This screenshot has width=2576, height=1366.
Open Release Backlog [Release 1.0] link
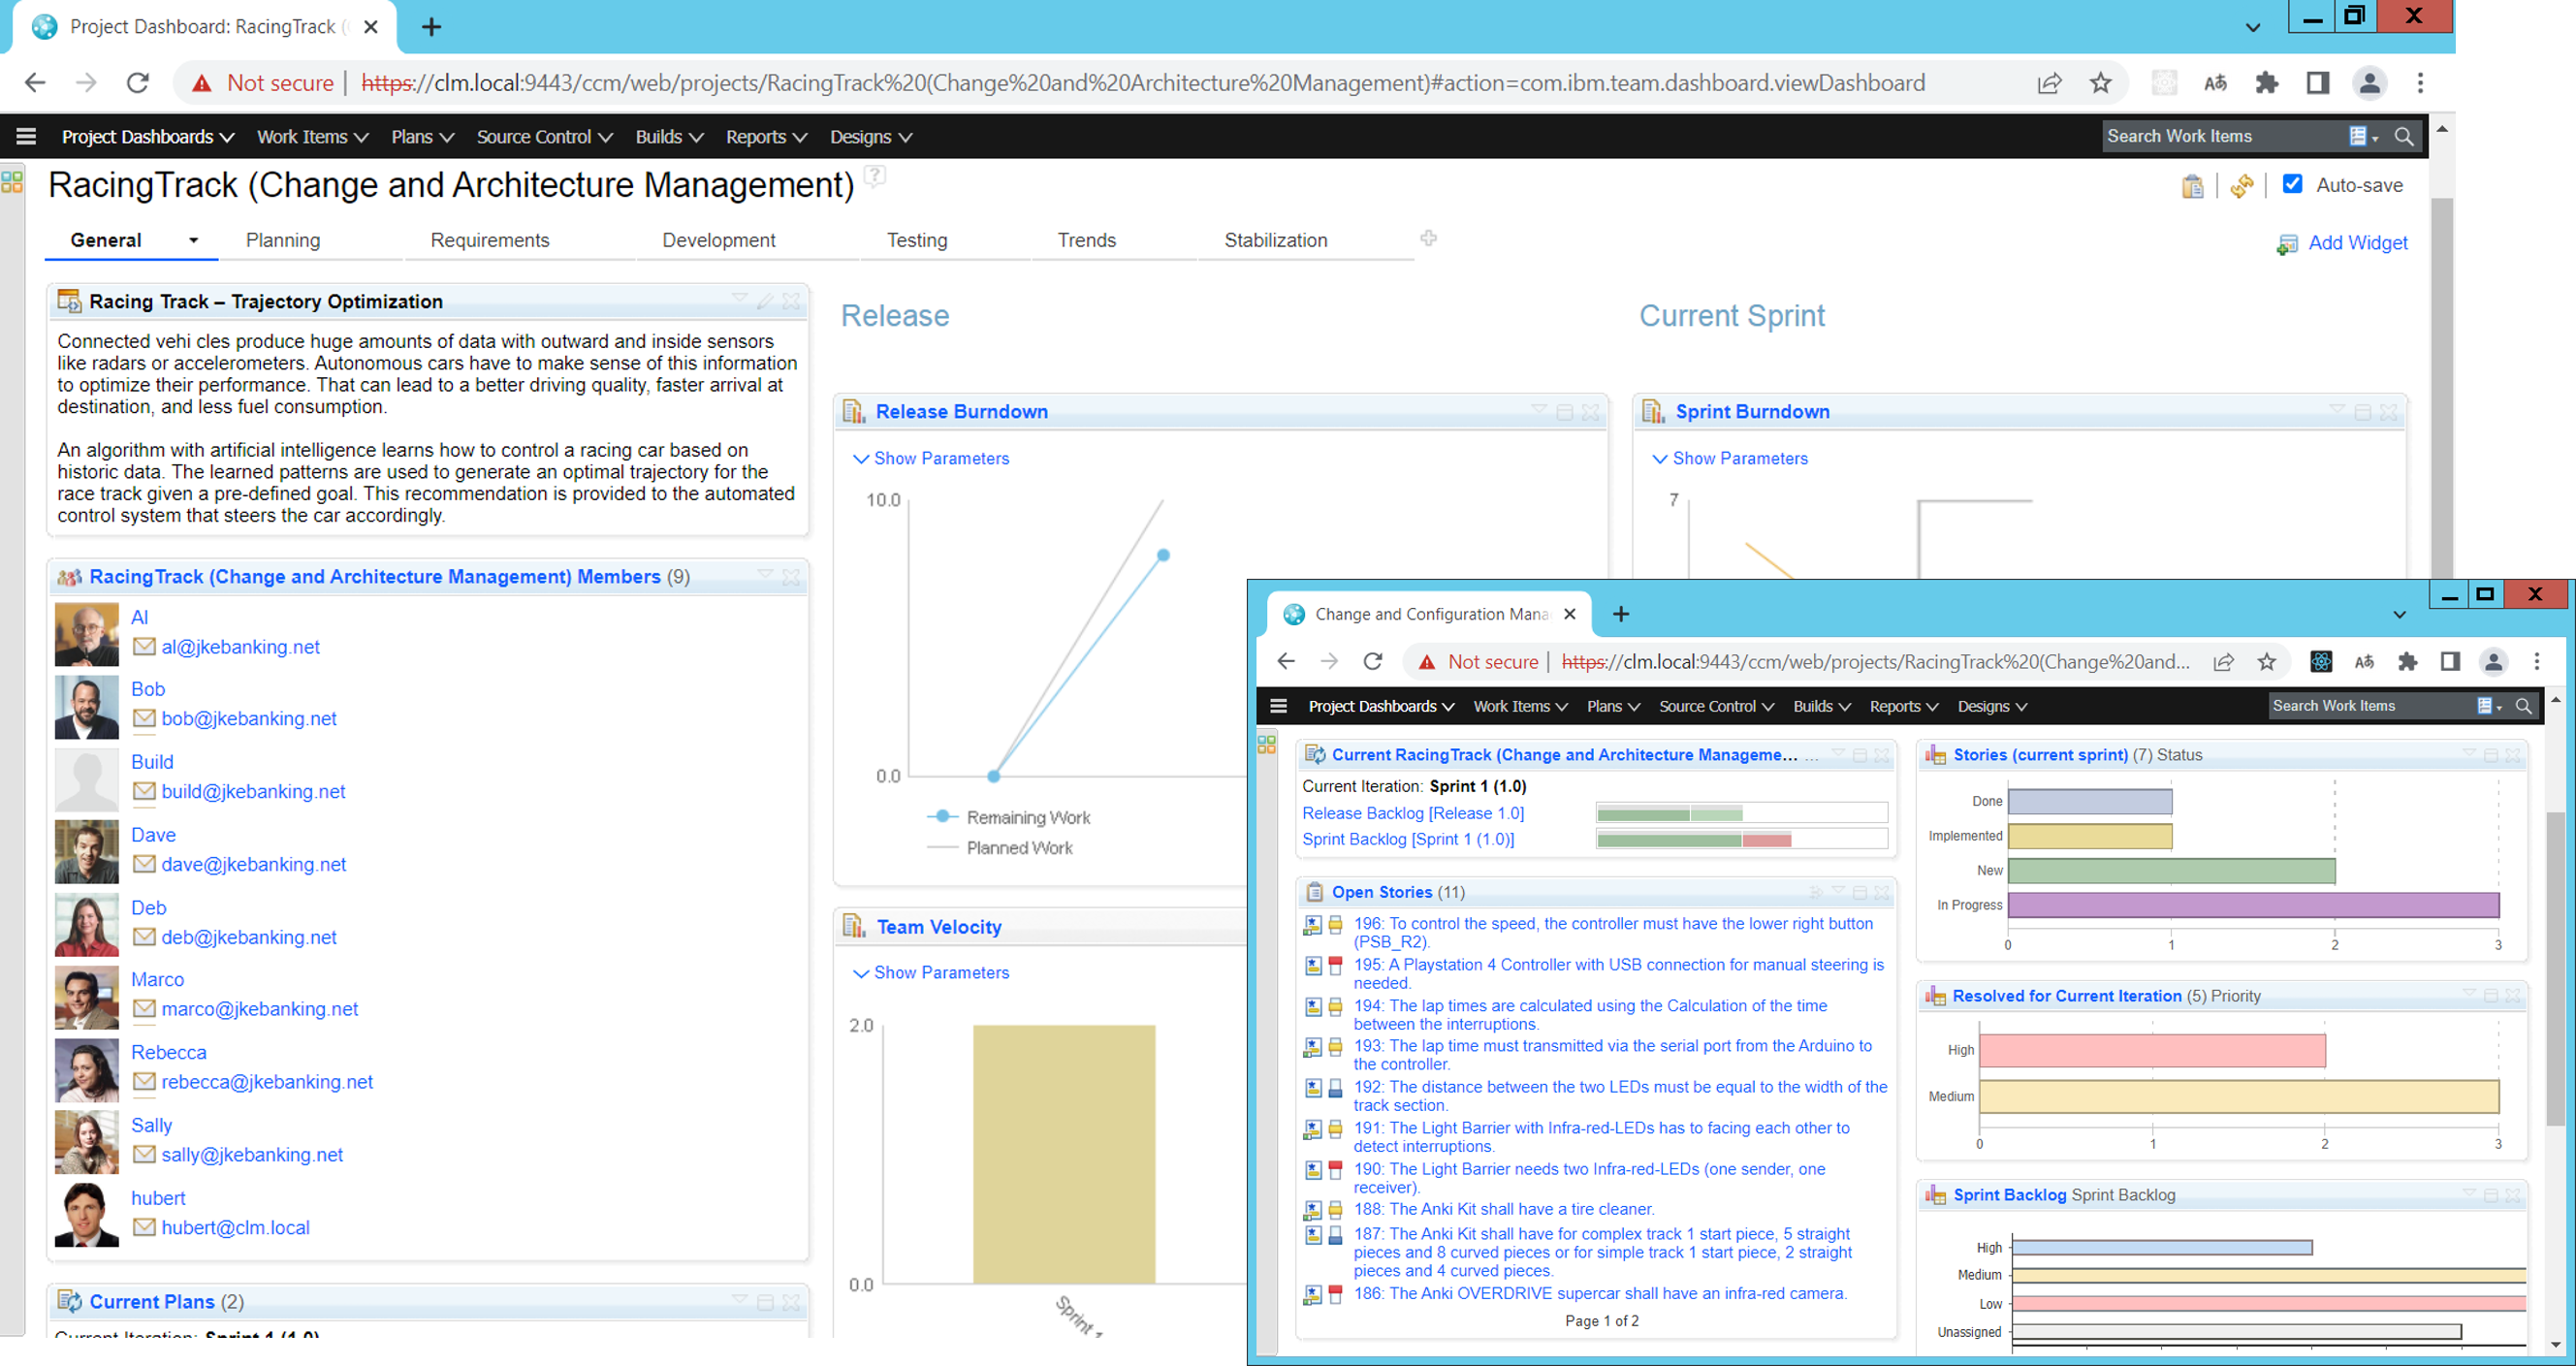click(1412, 813)
